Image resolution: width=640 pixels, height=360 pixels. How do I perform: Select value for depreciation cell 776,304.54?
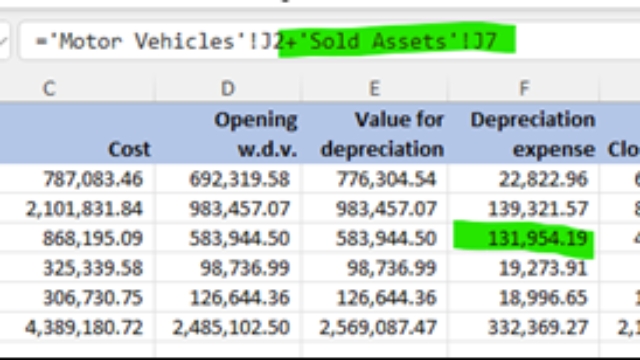click(374, 179)
